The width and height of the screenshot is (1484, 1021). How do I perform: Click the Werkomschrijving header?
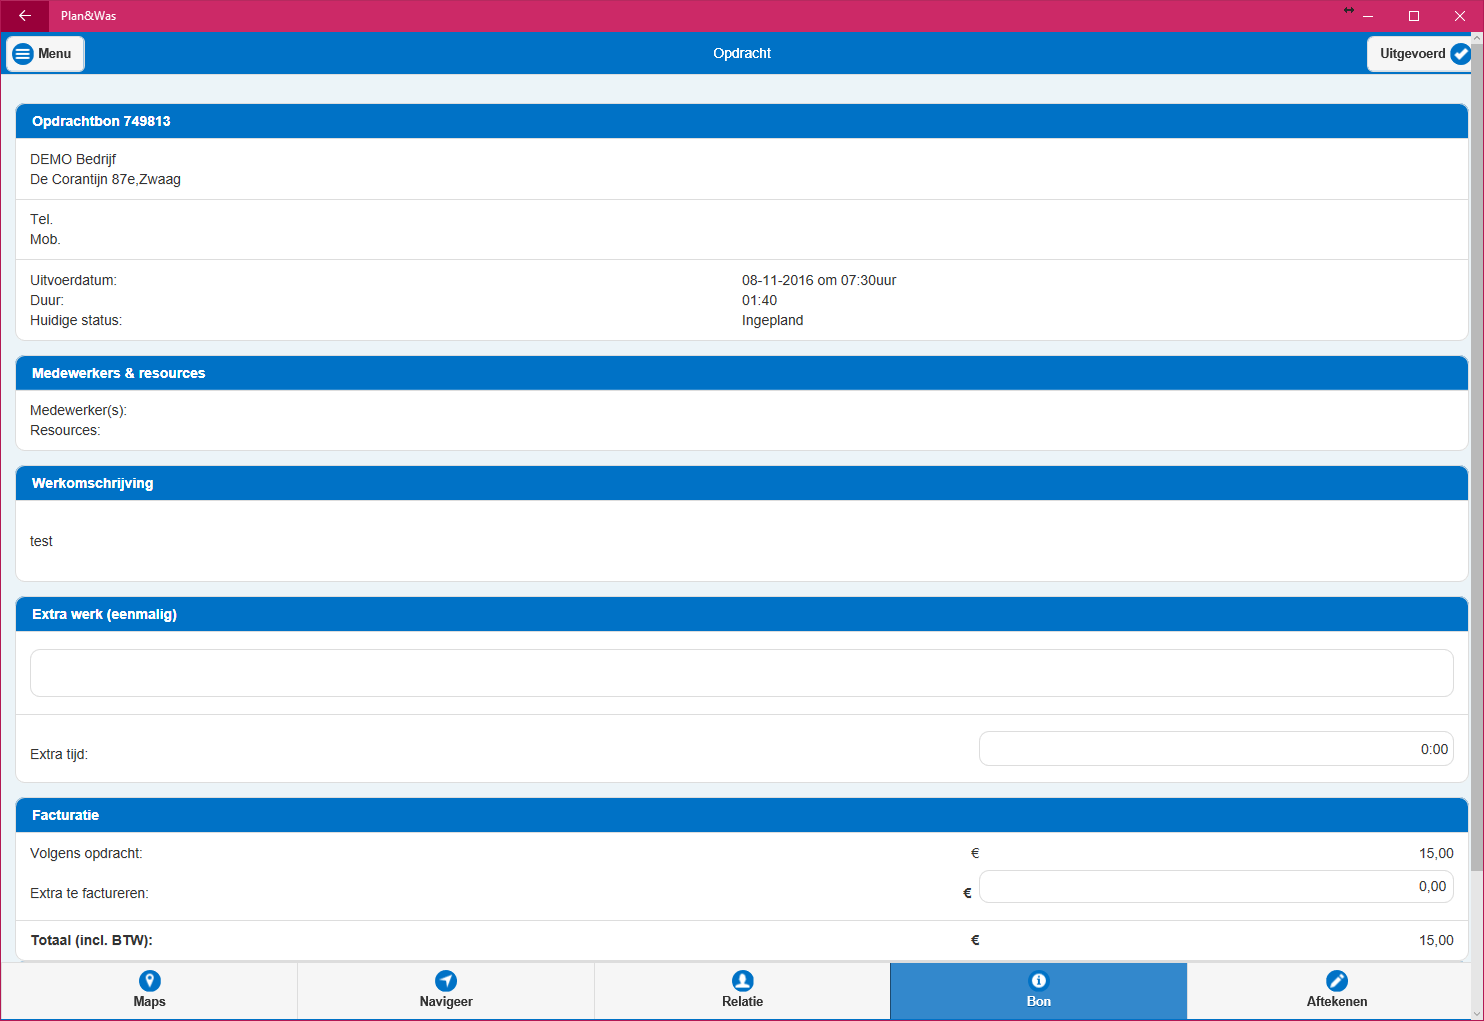point(742,483)
